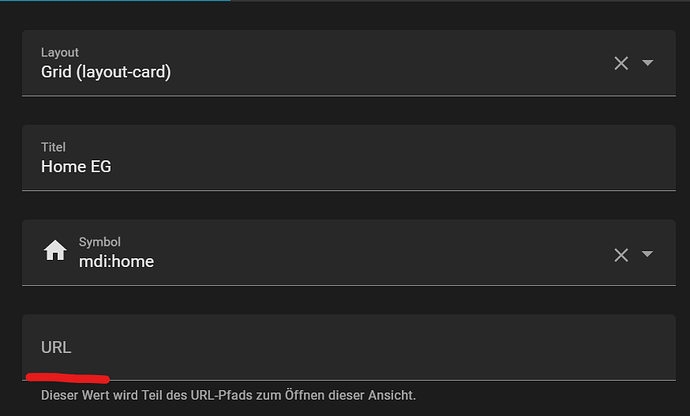Click the Home EG title text
The height and width of the screenshot is (416, 690).
click(x=76, y=167)
